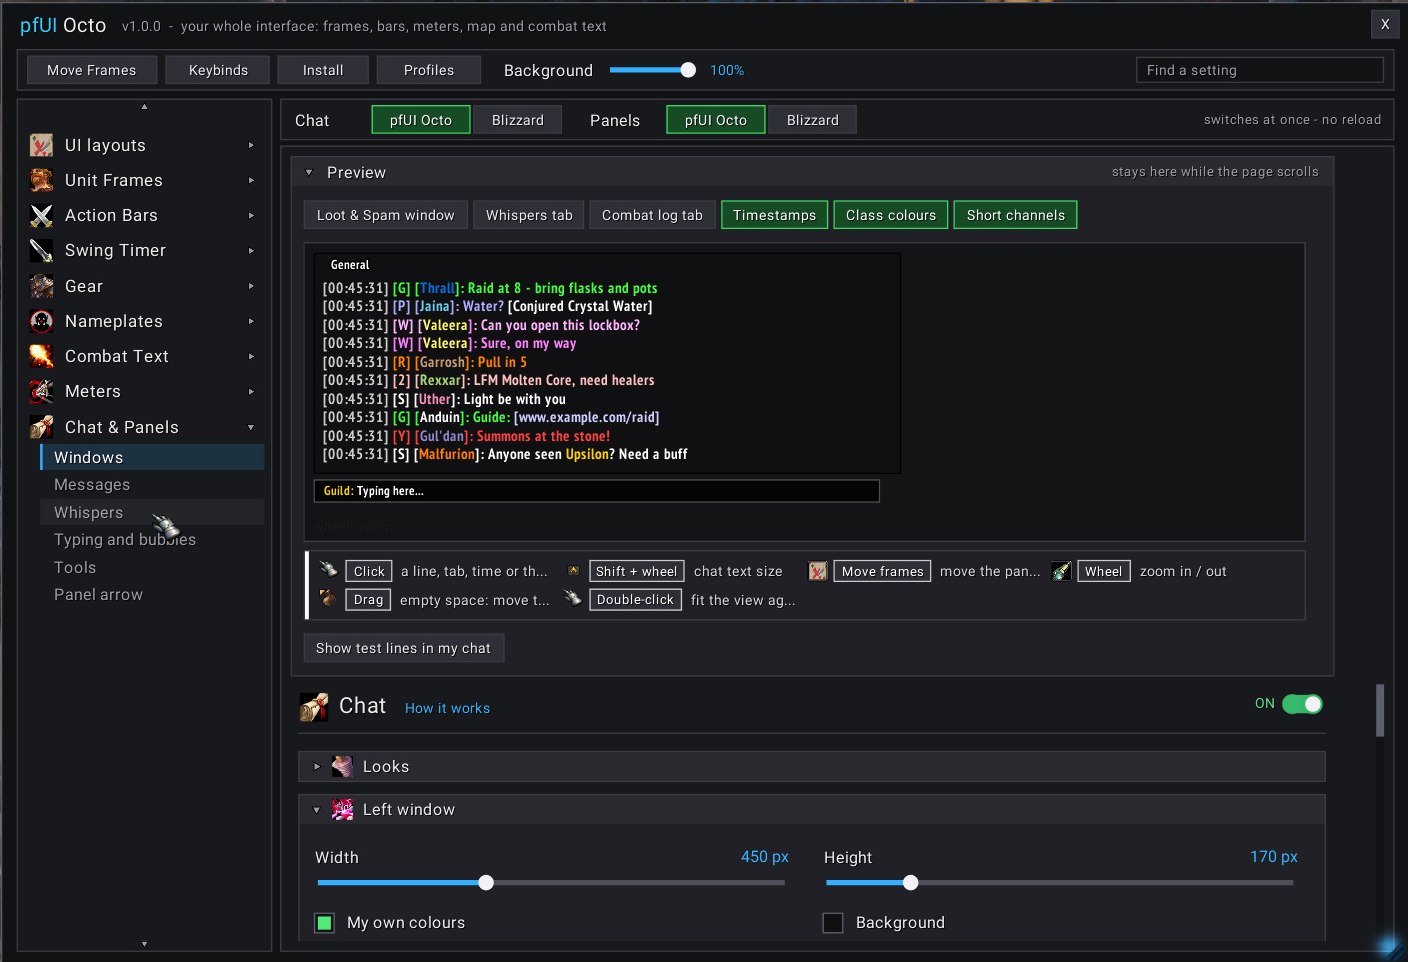Image resolution: width=1408 pixels, height=962 pixels.
Task: Toggle the Timestamps preview option
Action: [774, 215]
